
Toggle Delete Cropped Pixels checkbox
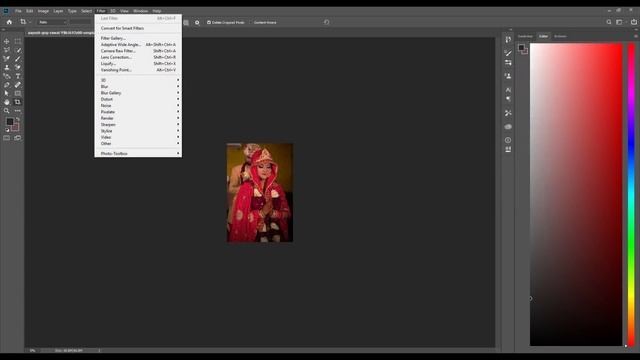tap(209, 22)
